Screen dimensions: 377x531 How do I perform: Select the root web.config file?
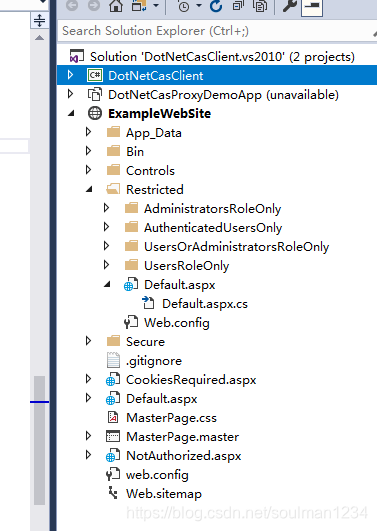click(157, 475)
